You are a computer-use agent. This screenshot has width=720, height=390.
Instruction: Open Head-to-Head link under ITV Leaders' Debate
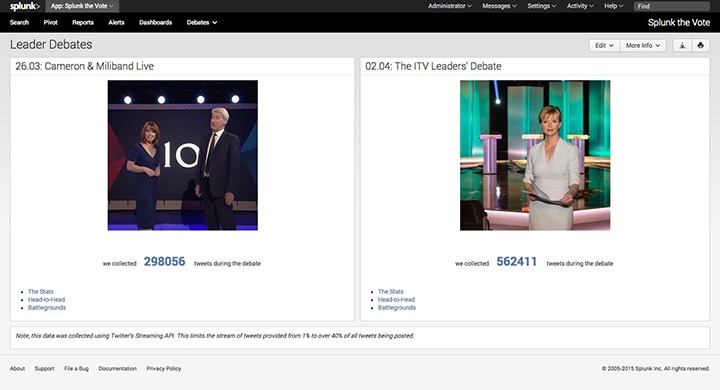[x=396, y=300]
